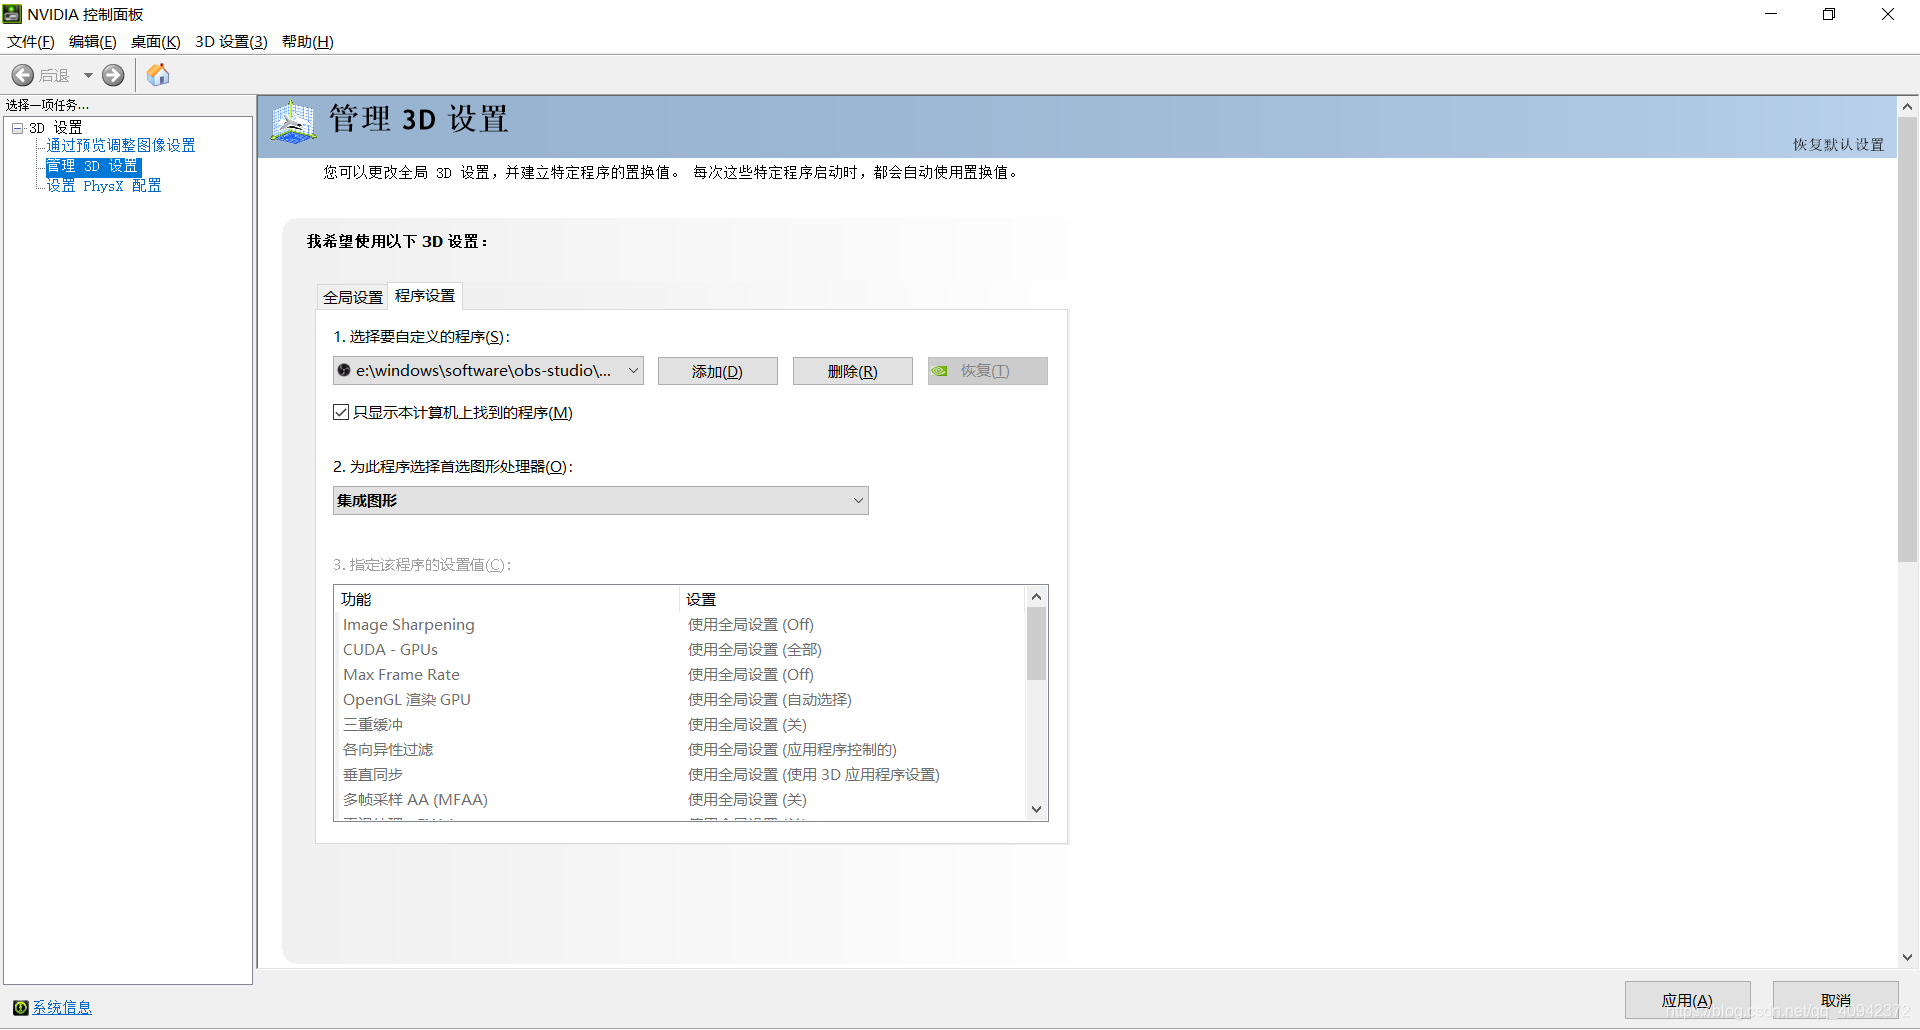Click settings list scrollbar up arrow
The height and width of the screenshot is (1030, 1920).
click(1036, 597)
